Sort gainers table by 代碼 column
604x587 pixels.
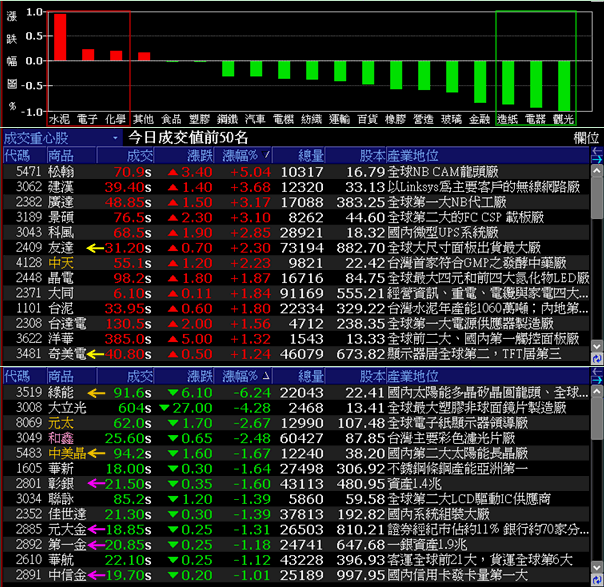(x=25, y=156)
